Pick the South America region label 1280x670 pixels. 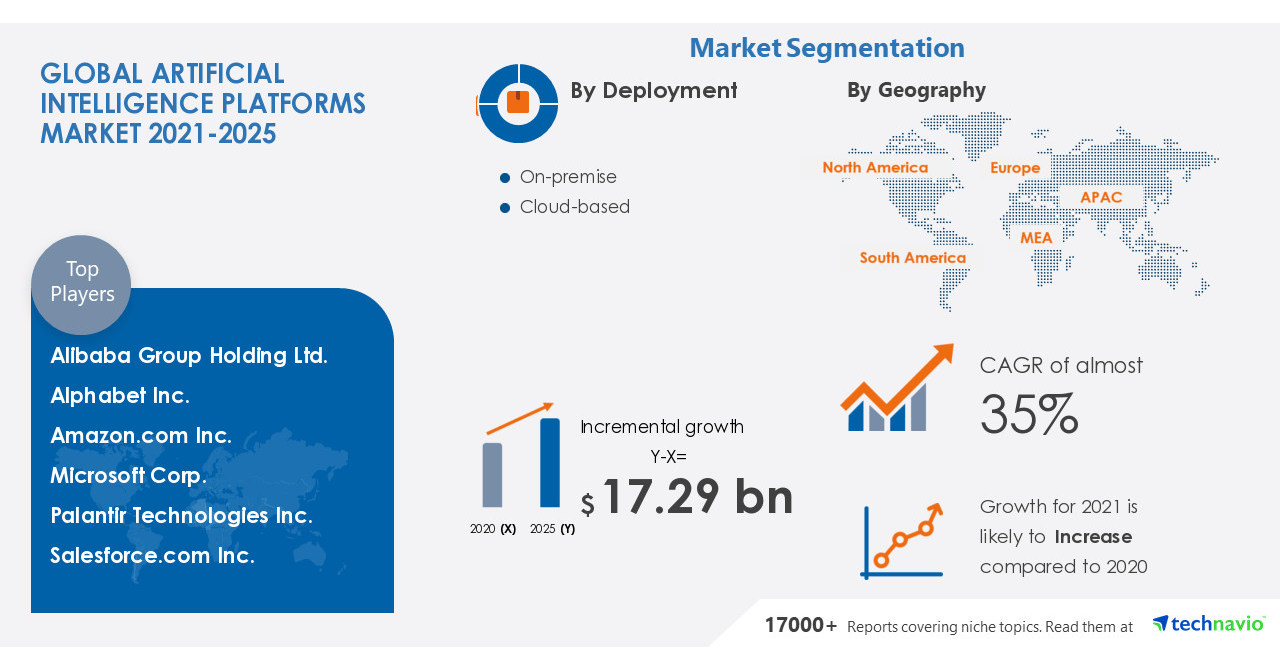click(912, 258)
